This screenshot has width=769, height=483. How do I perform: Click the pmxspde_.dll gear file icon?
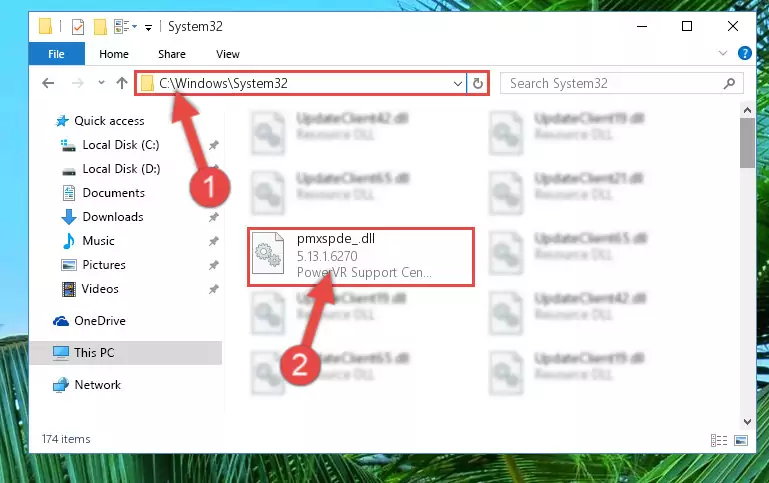268,253
